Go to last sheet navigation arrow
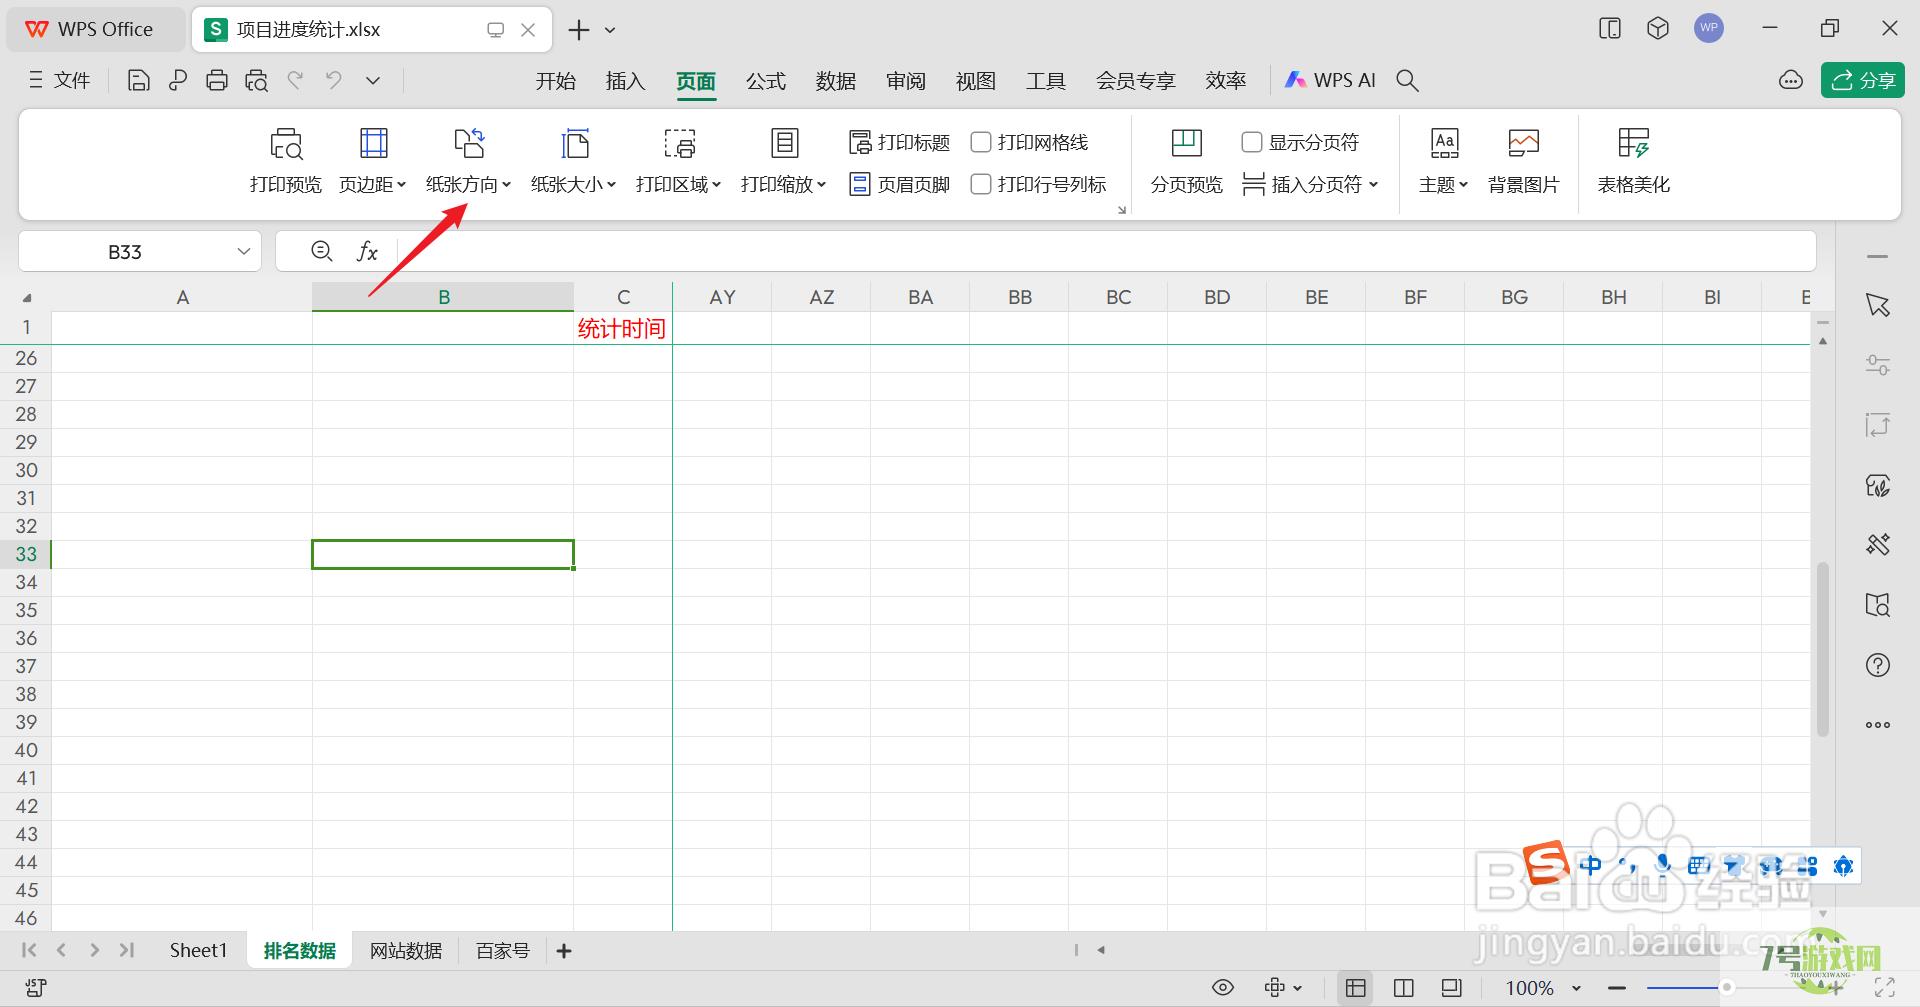This screenshot has width=1920, height=1007. coord(127,950)
